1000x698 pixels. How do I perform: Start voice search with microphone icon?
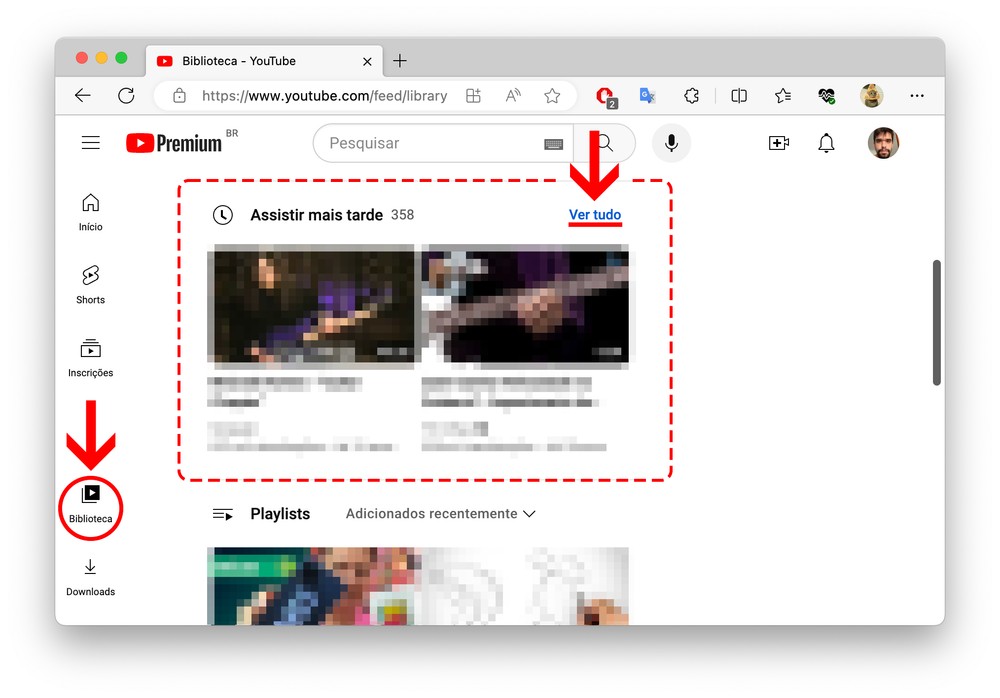click(x=671, y=143)
